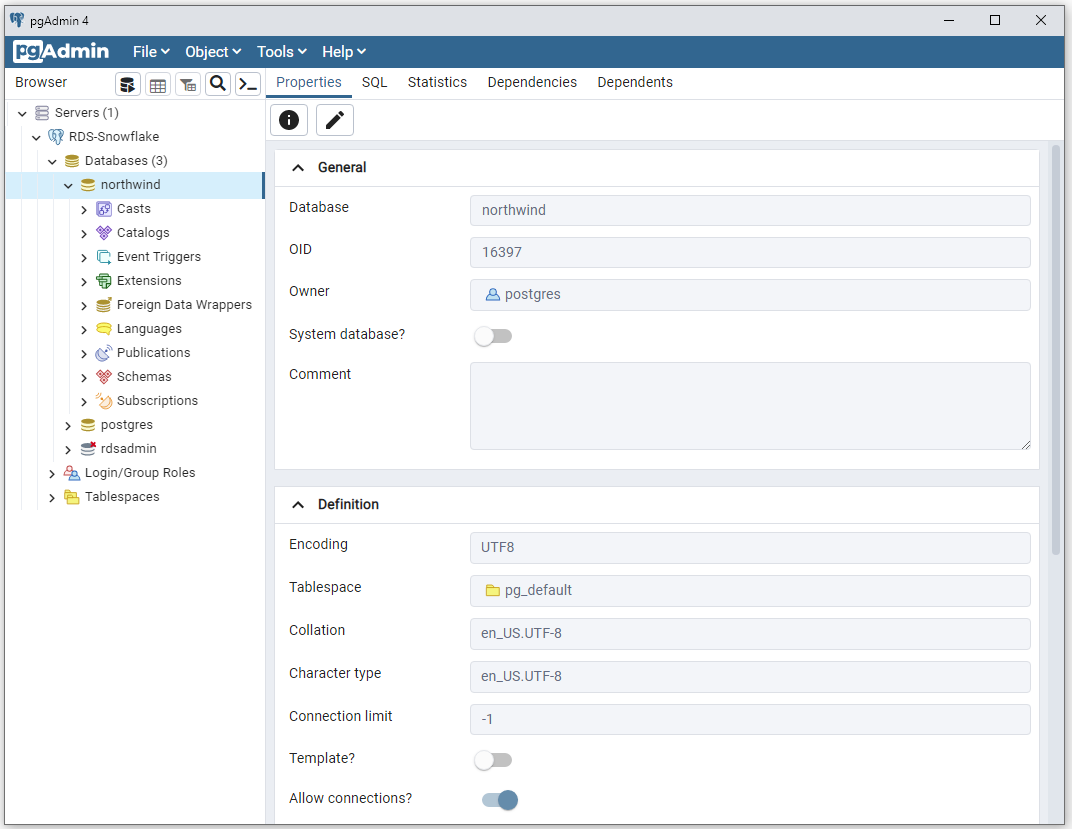Click the View Data table grid icon
The height and width of the screenshot is (829, 1072).
click(x=158, y=85)
